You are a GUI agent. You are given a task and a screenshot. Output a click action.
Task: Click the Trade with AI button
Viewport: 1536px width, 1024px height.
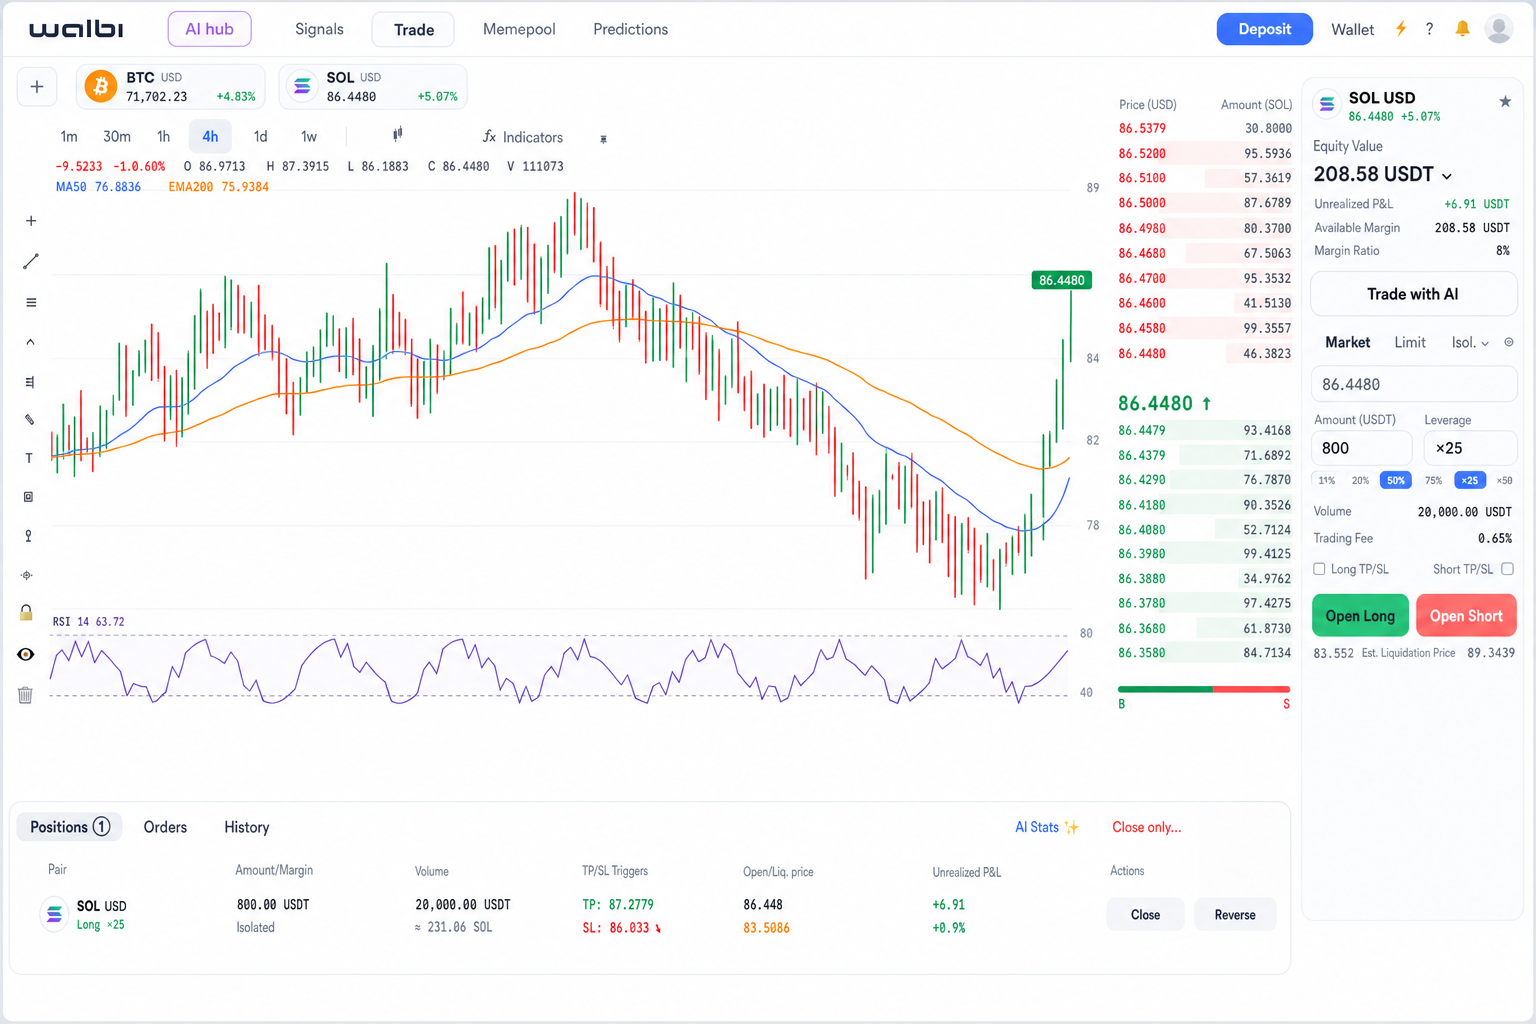(1413, 294)
